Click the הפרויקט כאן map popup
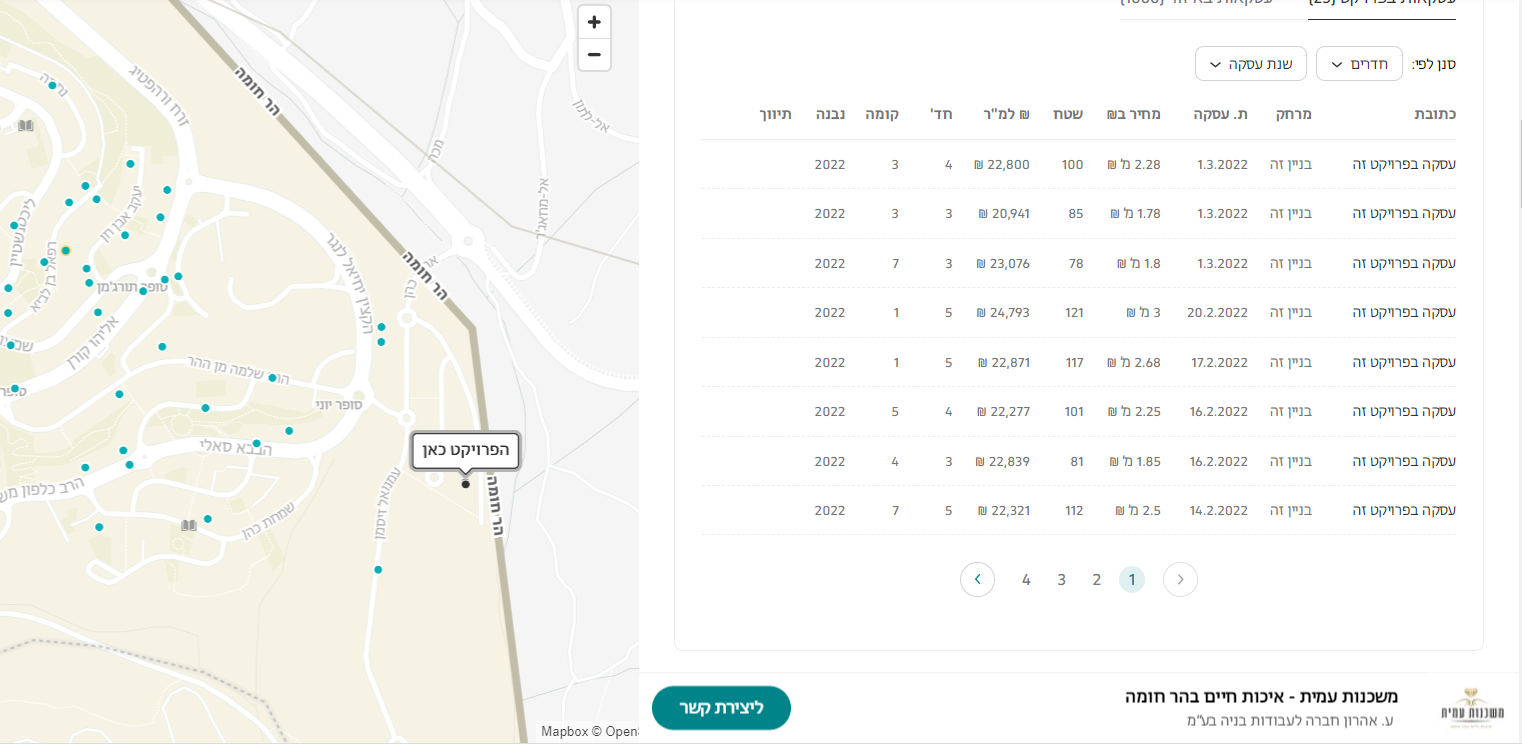Screen dimensions: 1522x749 point(466,451)
